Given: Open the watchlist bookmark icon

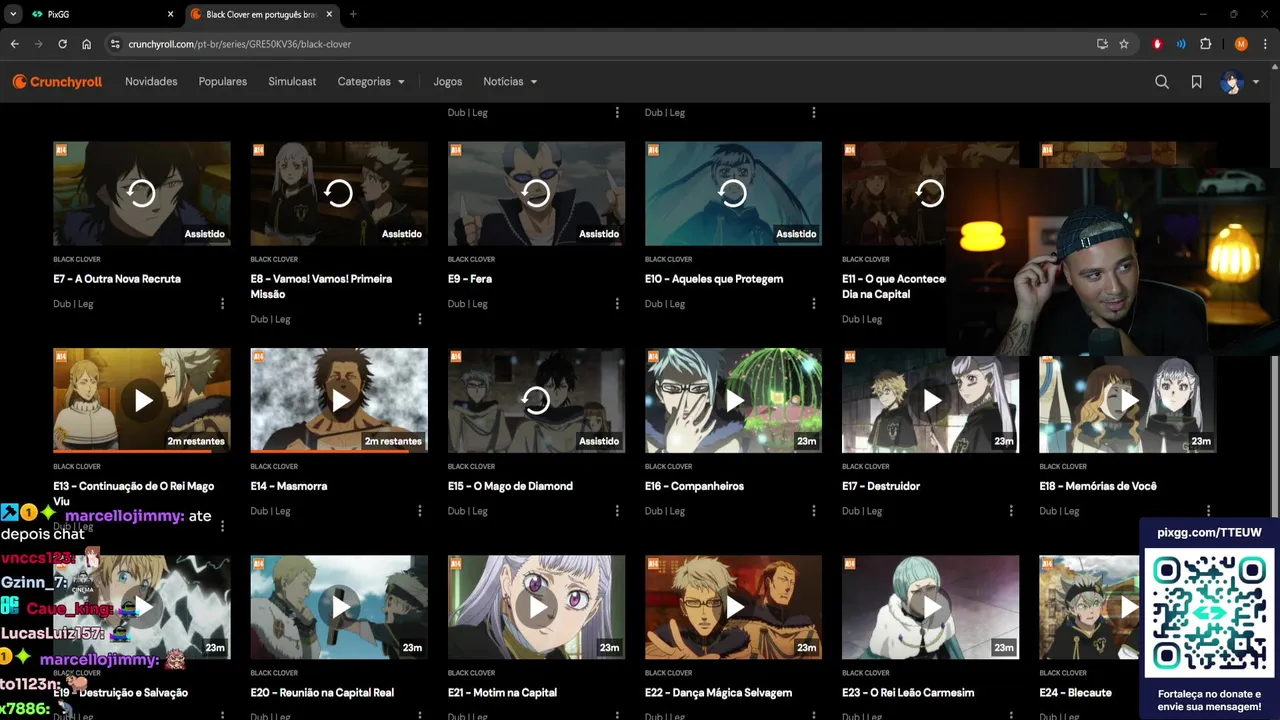Looking at the screenshot, I should click(x=1196, y=82).
